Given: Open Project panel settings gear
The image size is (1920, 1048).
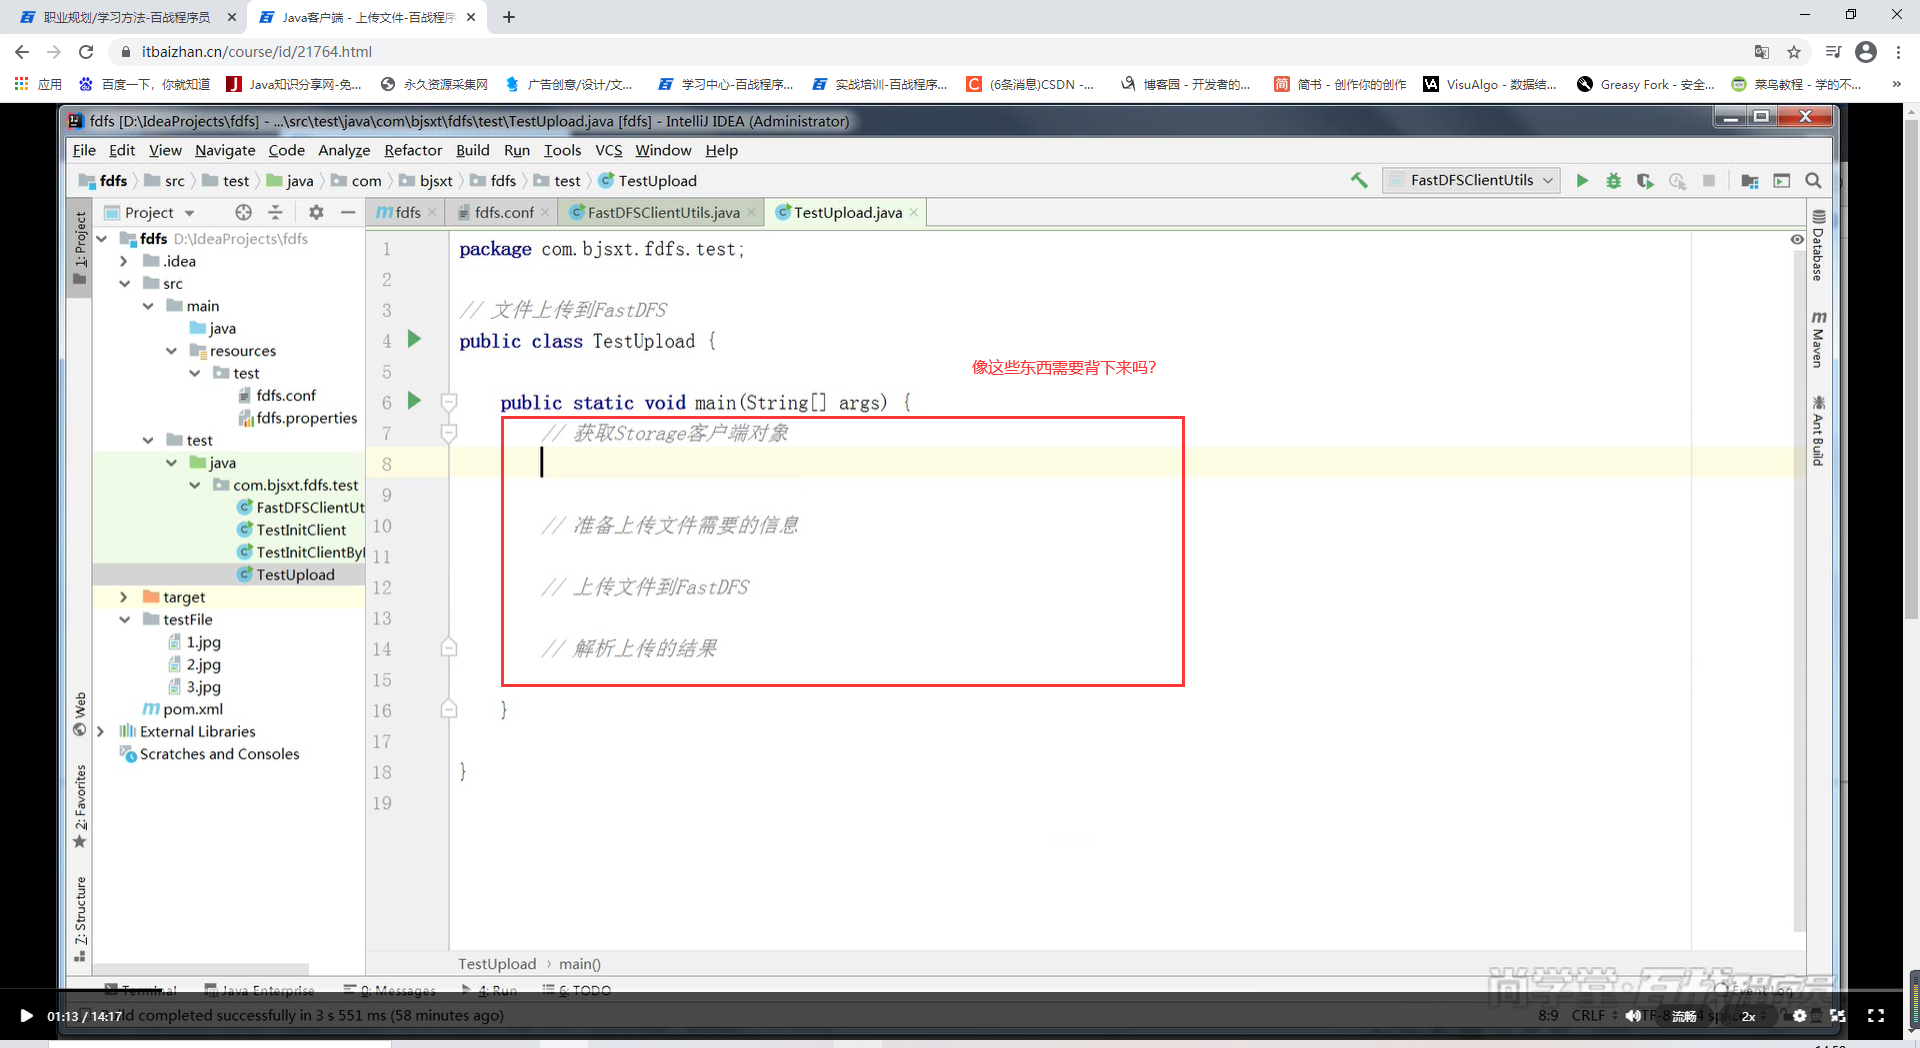Looking at the screenshot, I should [316, 212].
